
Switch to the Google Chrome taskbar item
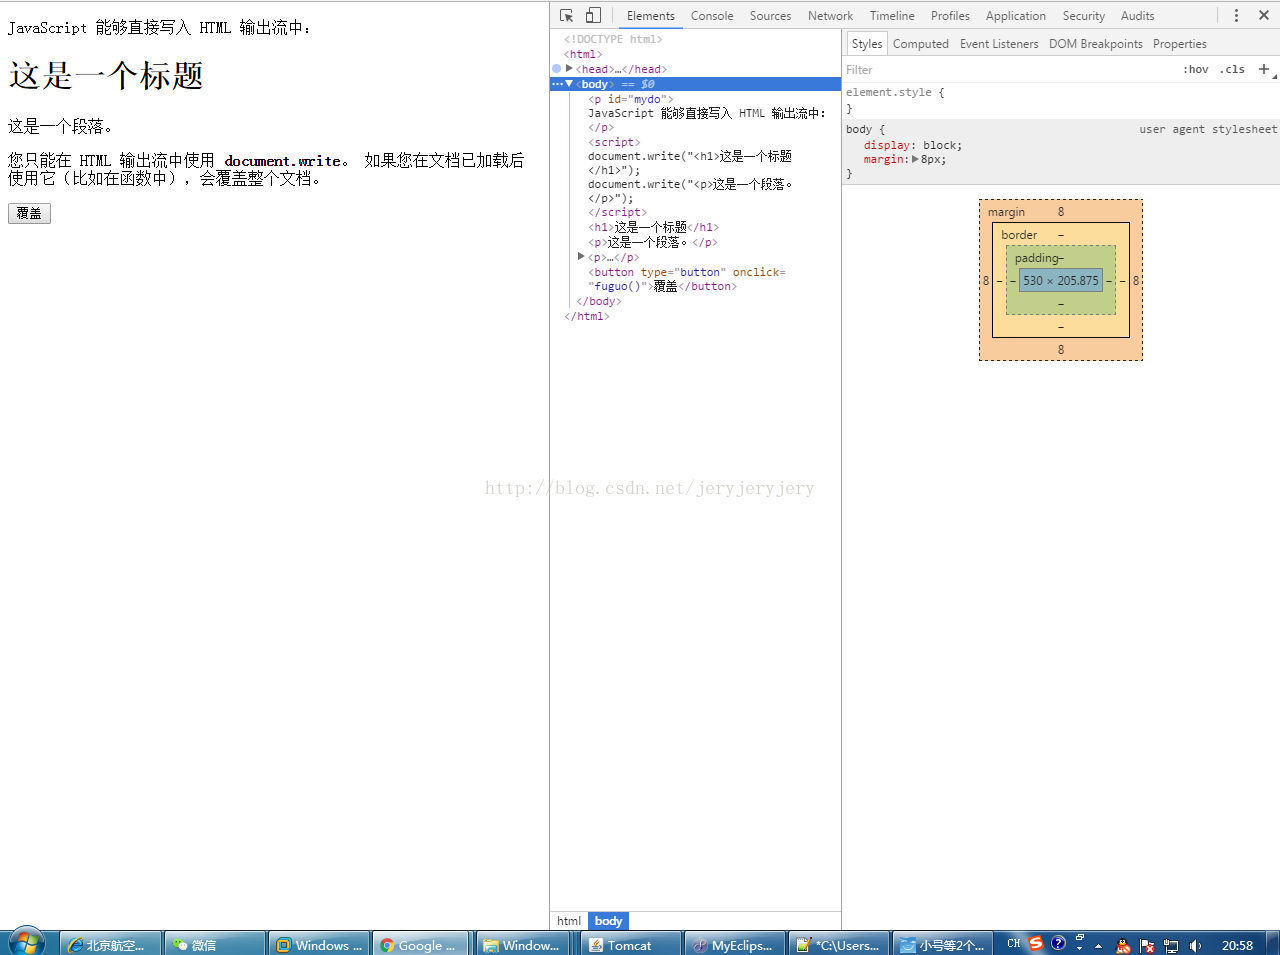point(422,945)
